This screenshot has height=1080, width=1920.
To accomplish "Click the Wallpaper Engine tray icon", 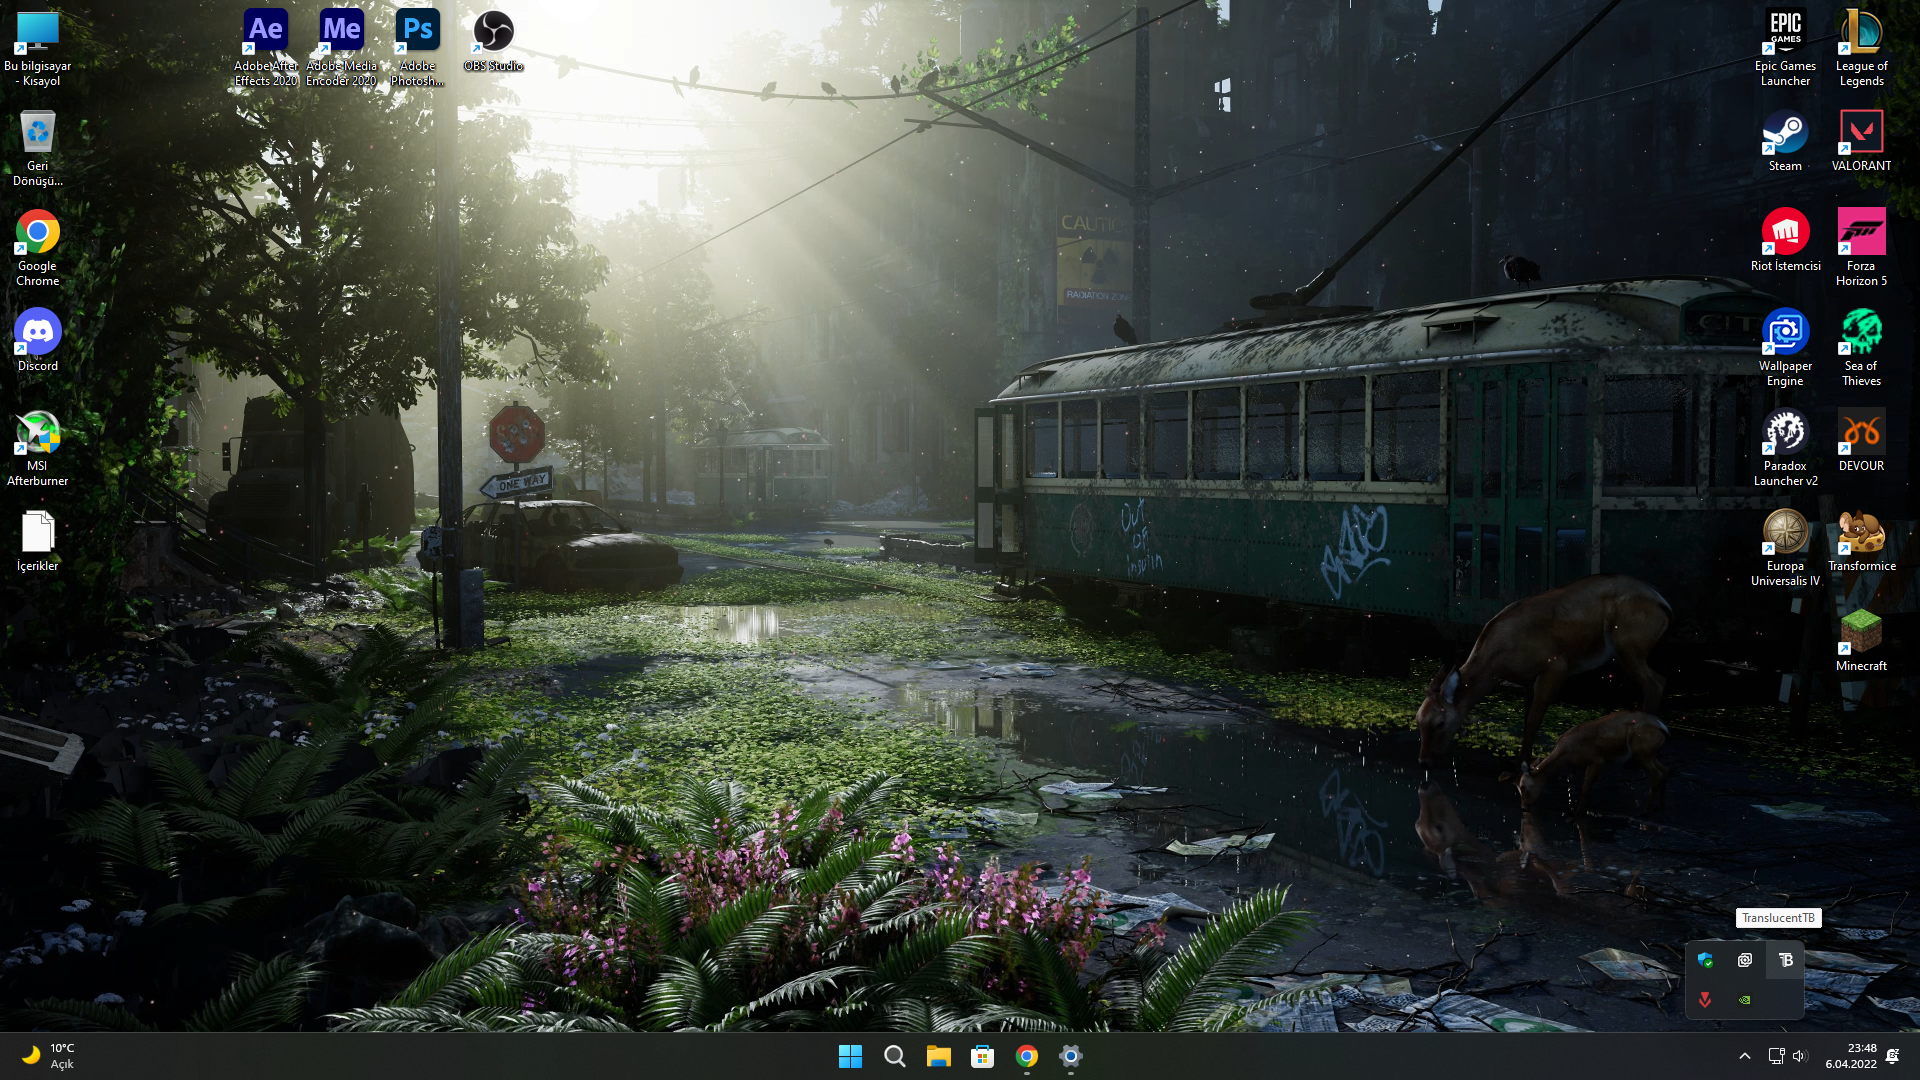I will tap(1745, 960).
